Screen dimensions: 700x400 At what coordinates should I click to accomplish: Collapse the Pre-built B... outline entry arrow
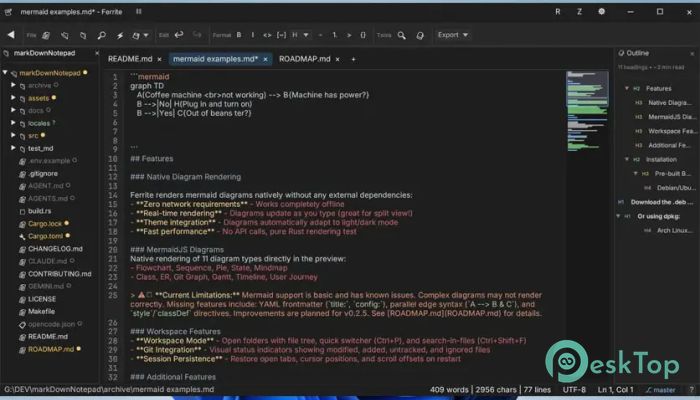tap(635, 174)
